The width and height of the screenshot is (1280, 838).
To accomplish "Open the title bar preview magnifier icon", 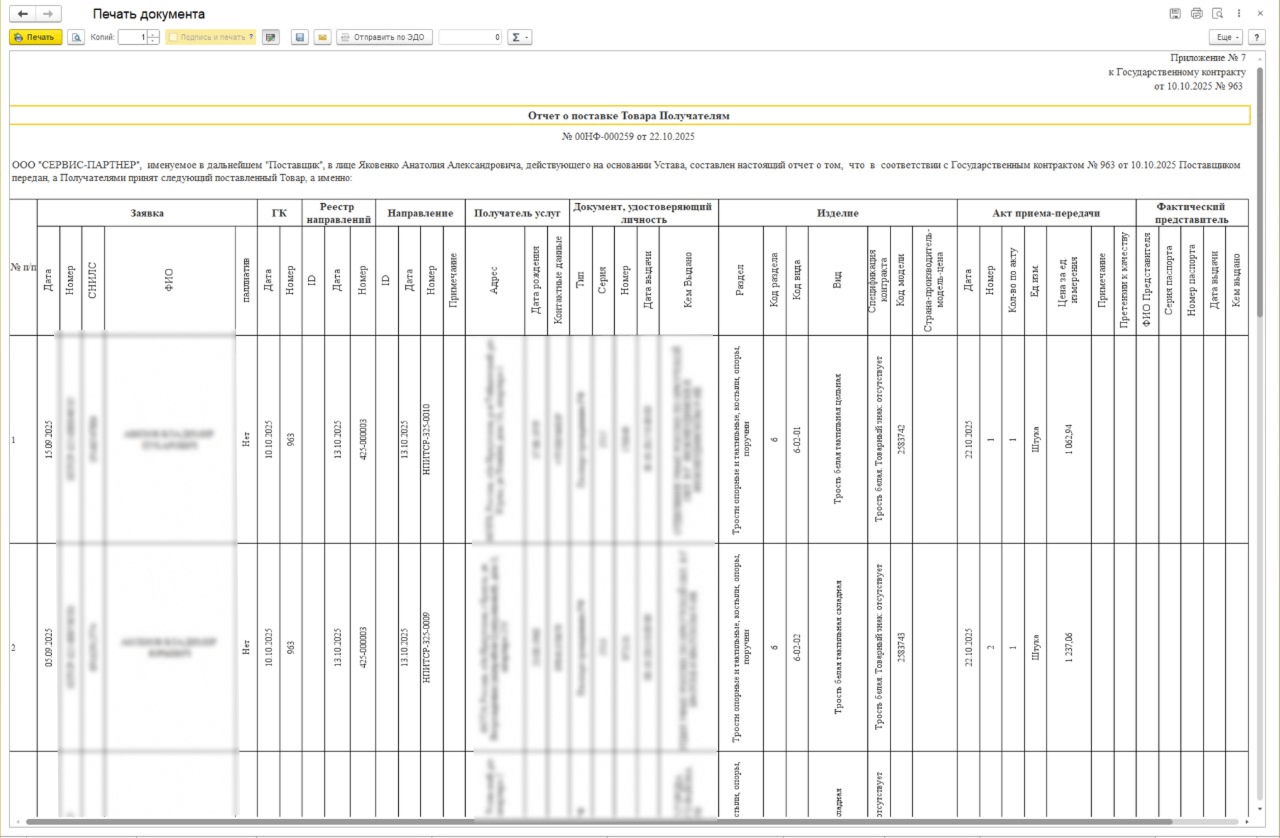I will click(1217, 14).
